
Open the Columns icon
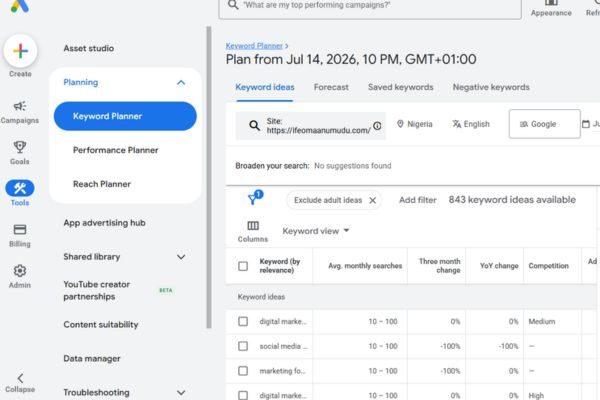pyautogui.click(x=253, y=226)
